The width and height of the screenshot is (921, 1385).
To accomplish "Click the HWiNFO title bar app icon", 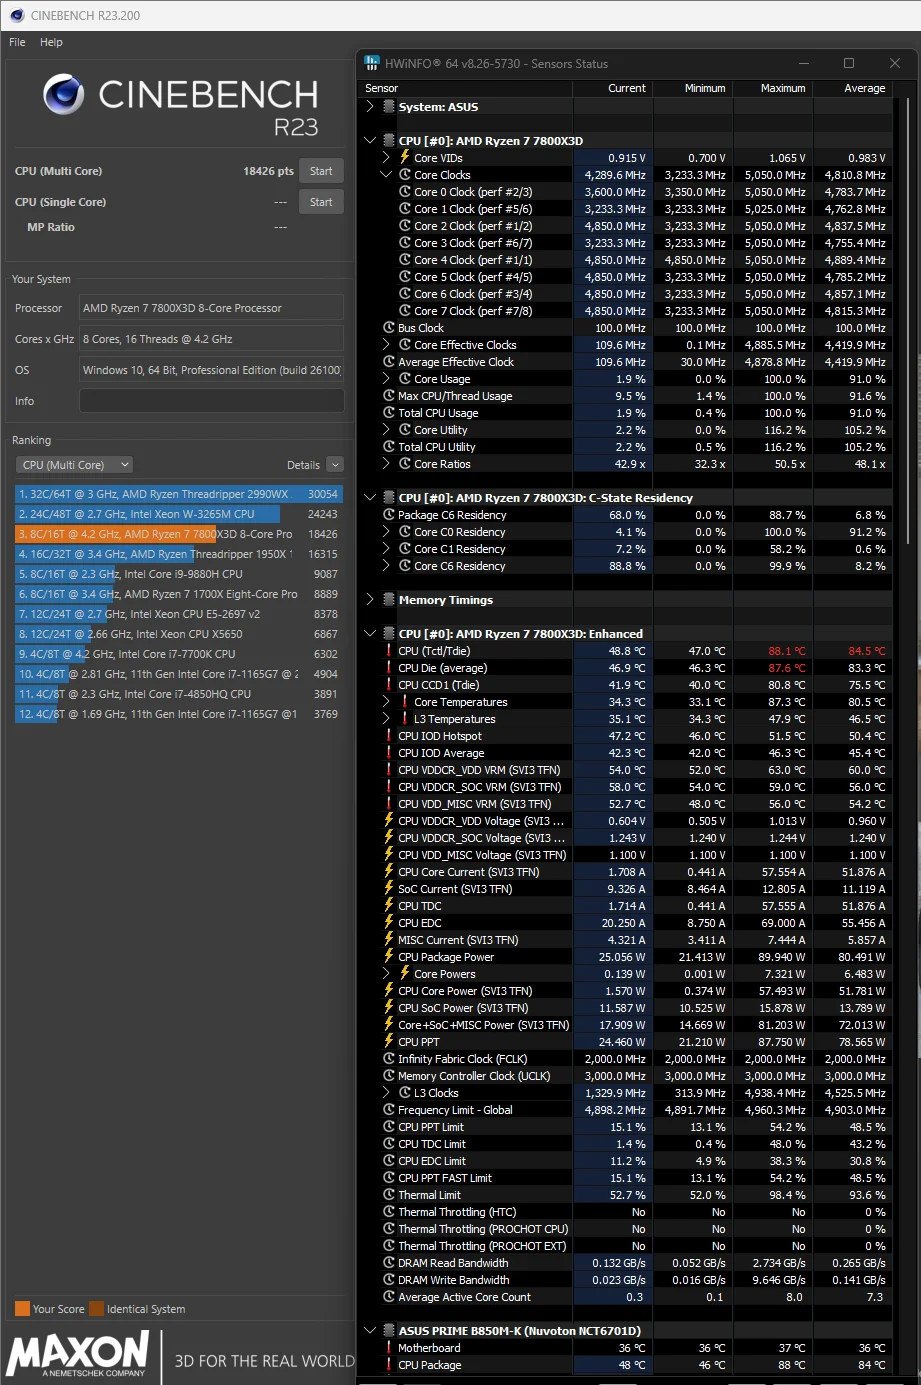I will coord(372,63).
